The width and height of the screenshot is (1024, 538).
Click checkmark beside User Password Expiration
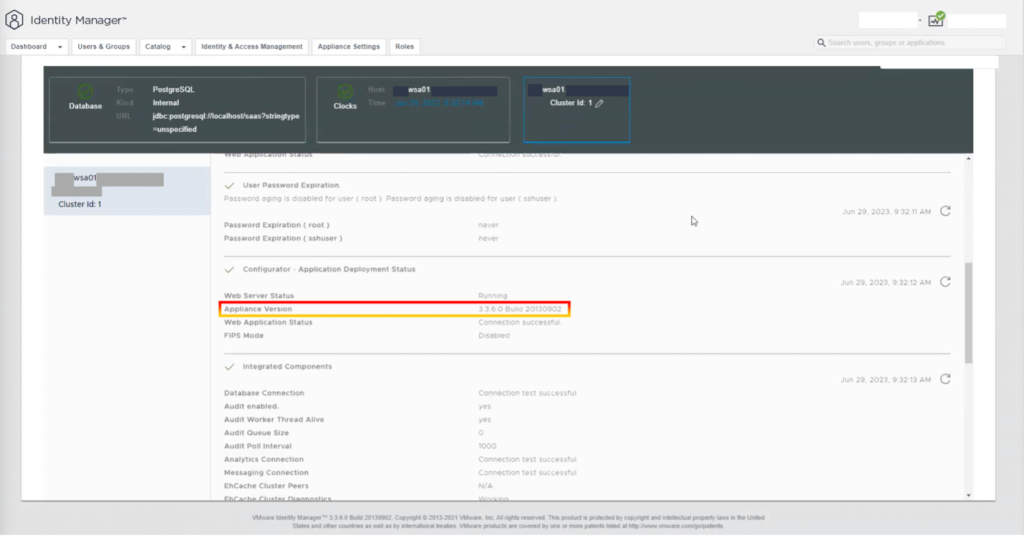229,185
